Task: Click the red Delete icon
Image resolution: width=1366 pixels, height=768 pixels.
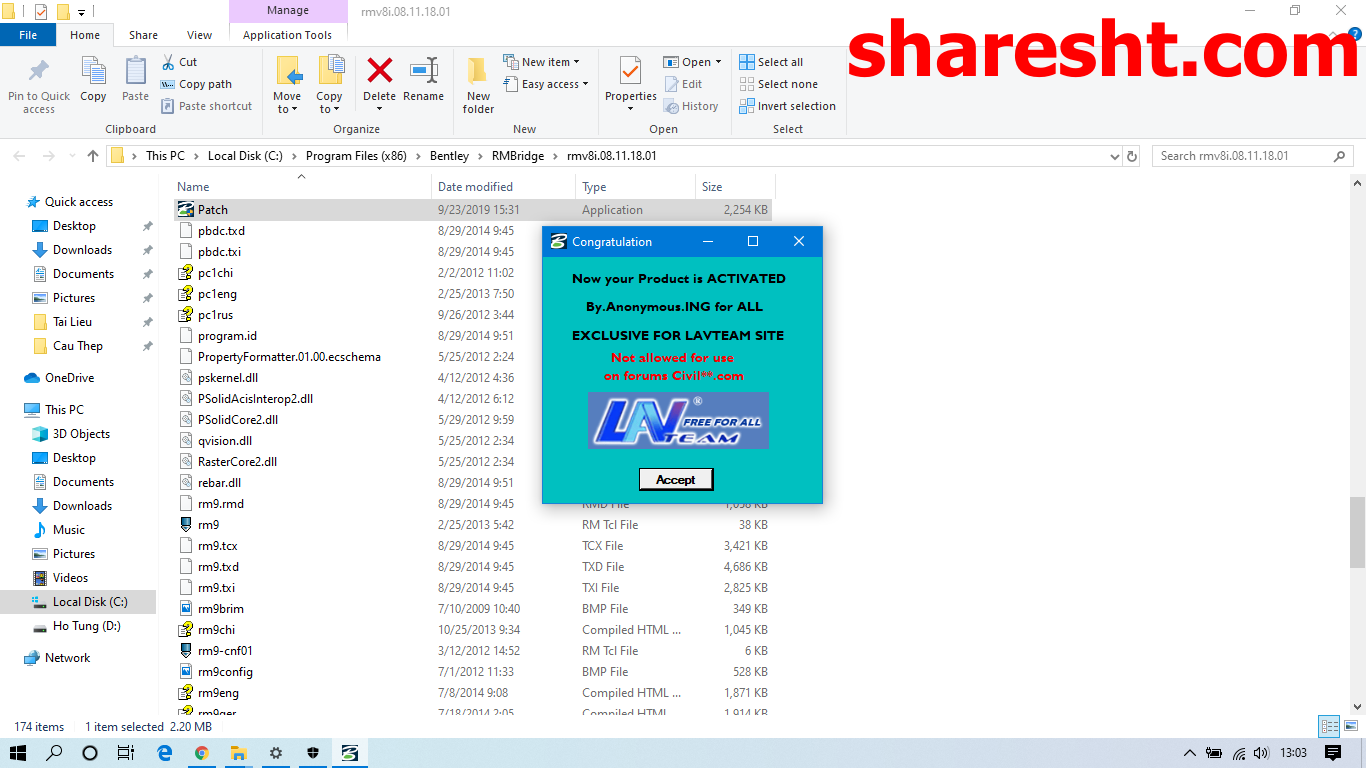Action: 379,70
